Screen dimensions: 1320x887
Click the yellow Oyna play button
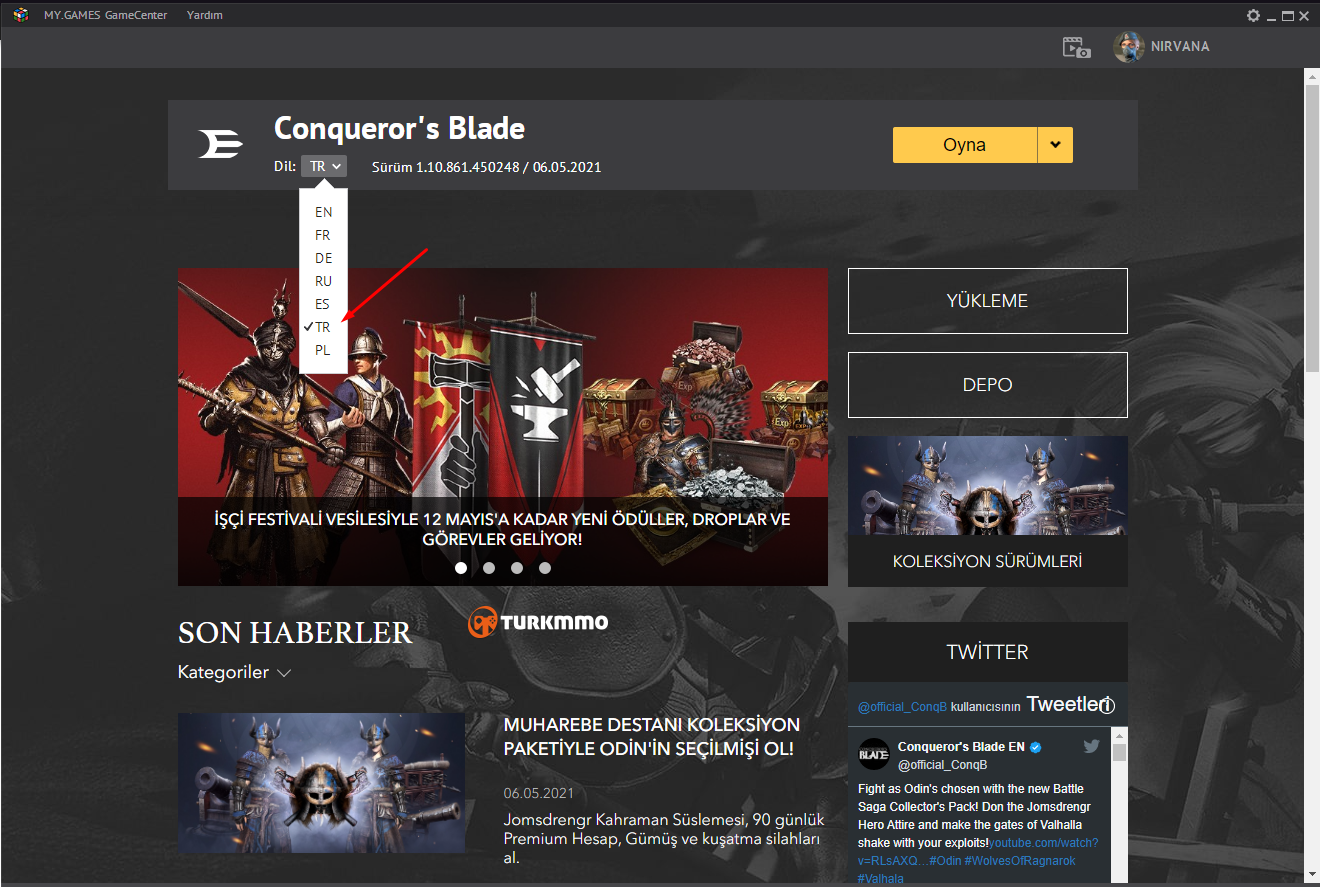(x=965, y=145)
